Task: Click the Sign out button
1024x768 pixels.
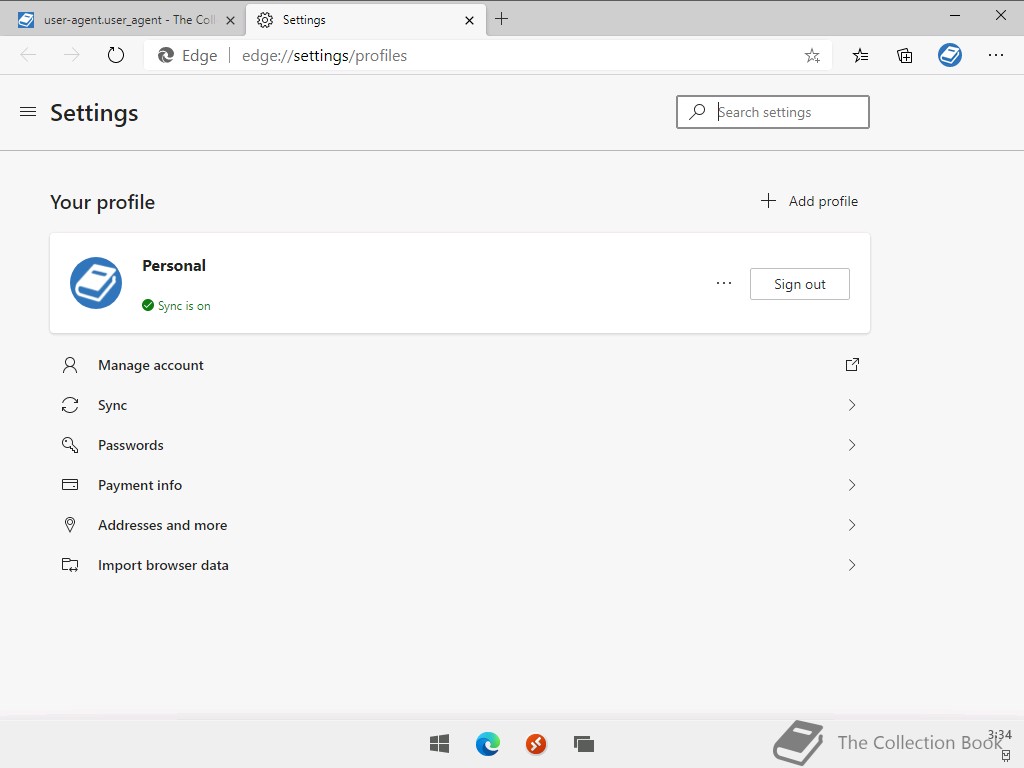Action: click(799, 284)
